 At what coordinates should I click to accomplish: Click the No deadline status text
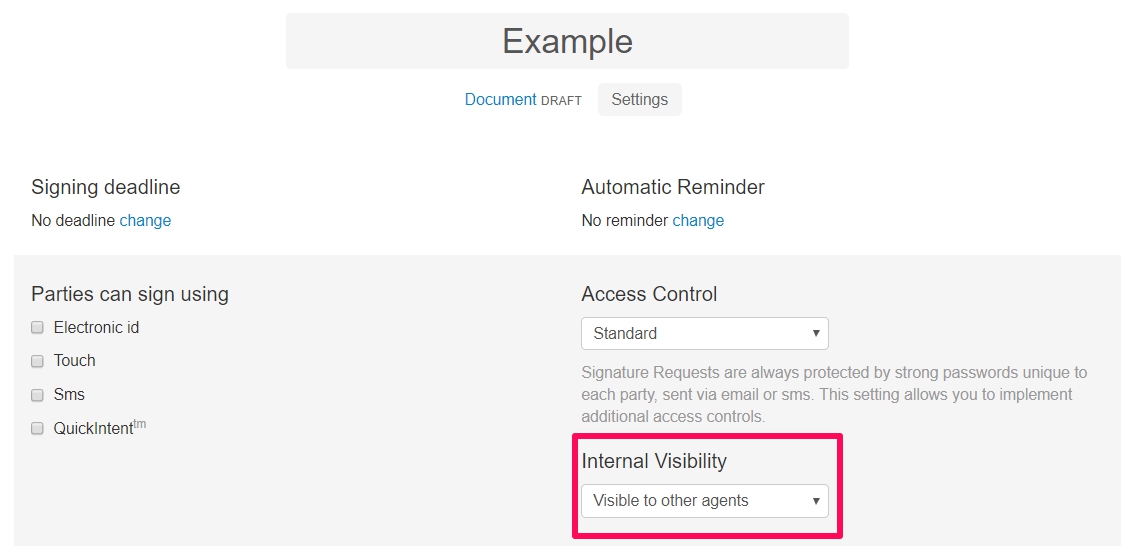[73, 221]
